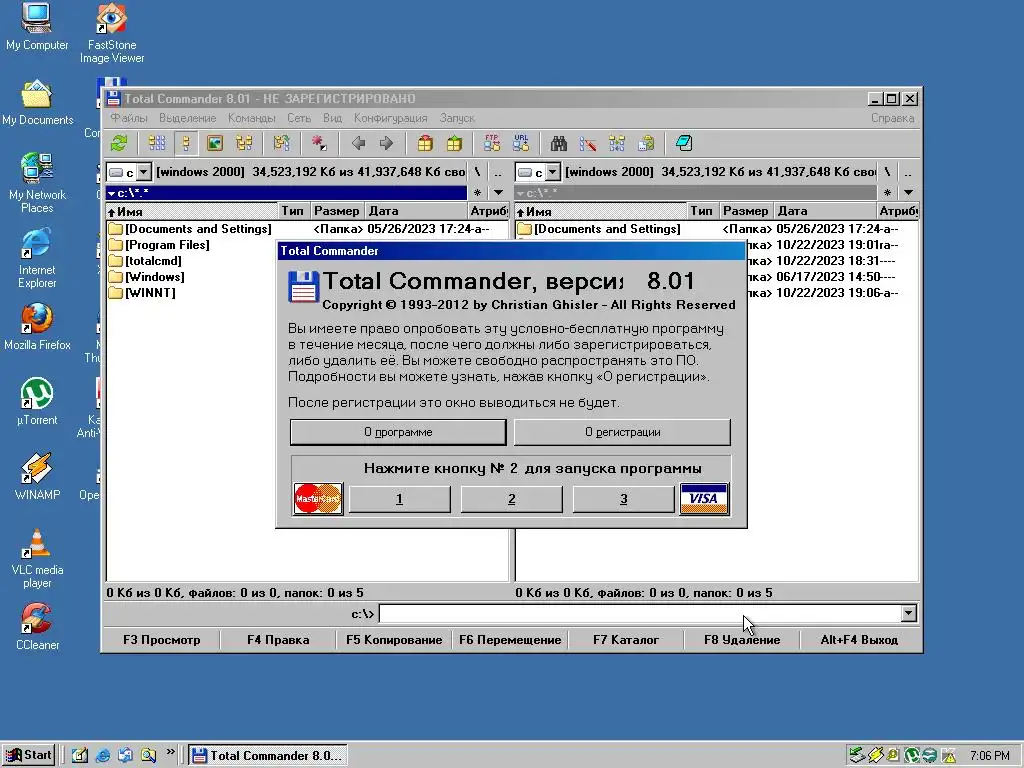Switch to brief view via toolbar icon
Screen dimensions: 1024x768
pos(157,143)
